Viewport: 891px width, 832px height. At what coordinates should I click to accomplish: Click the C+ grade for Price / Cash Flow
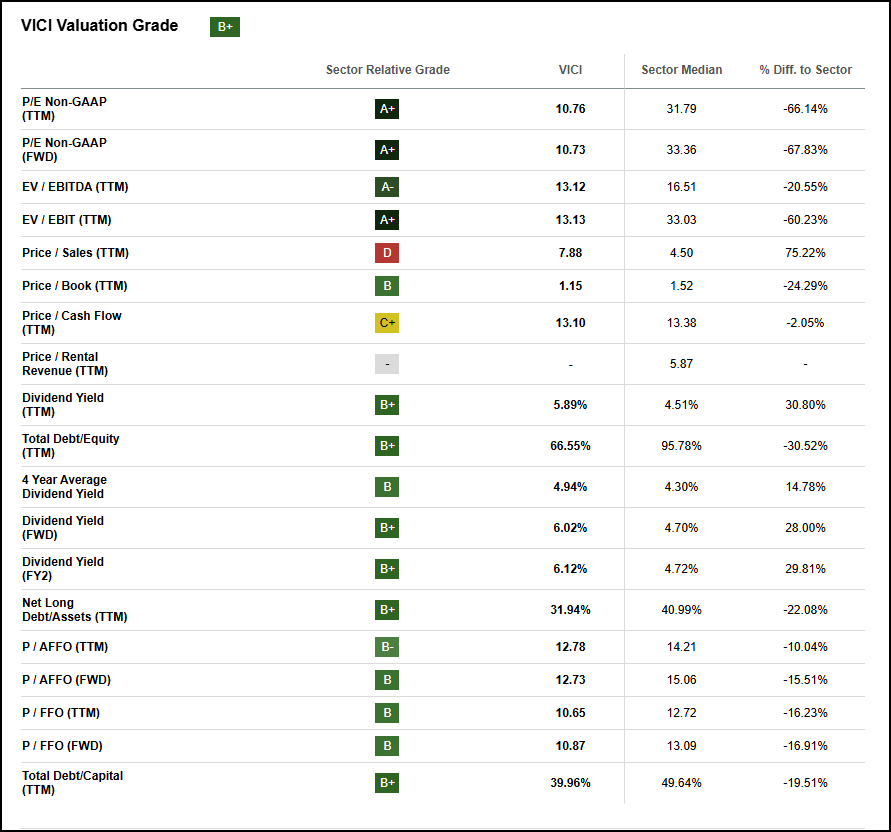coord(387,322)
